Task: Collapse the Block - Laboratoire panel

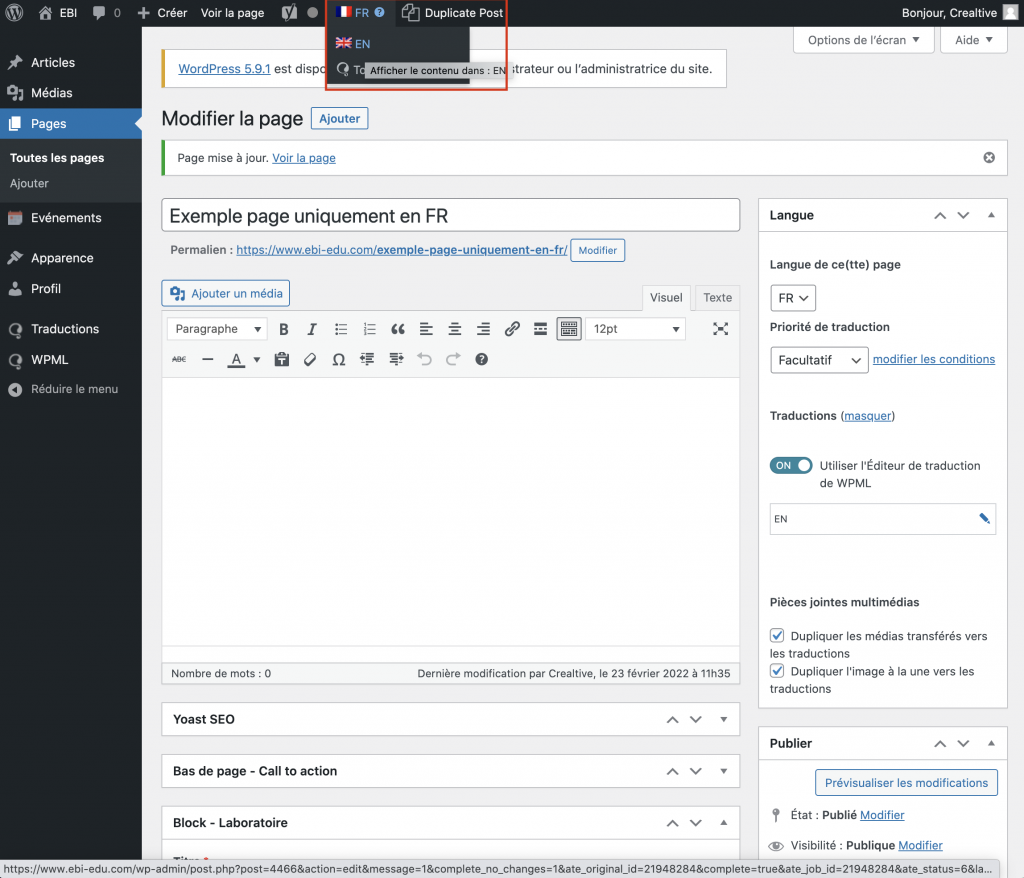Action: (x=724, y=823)
